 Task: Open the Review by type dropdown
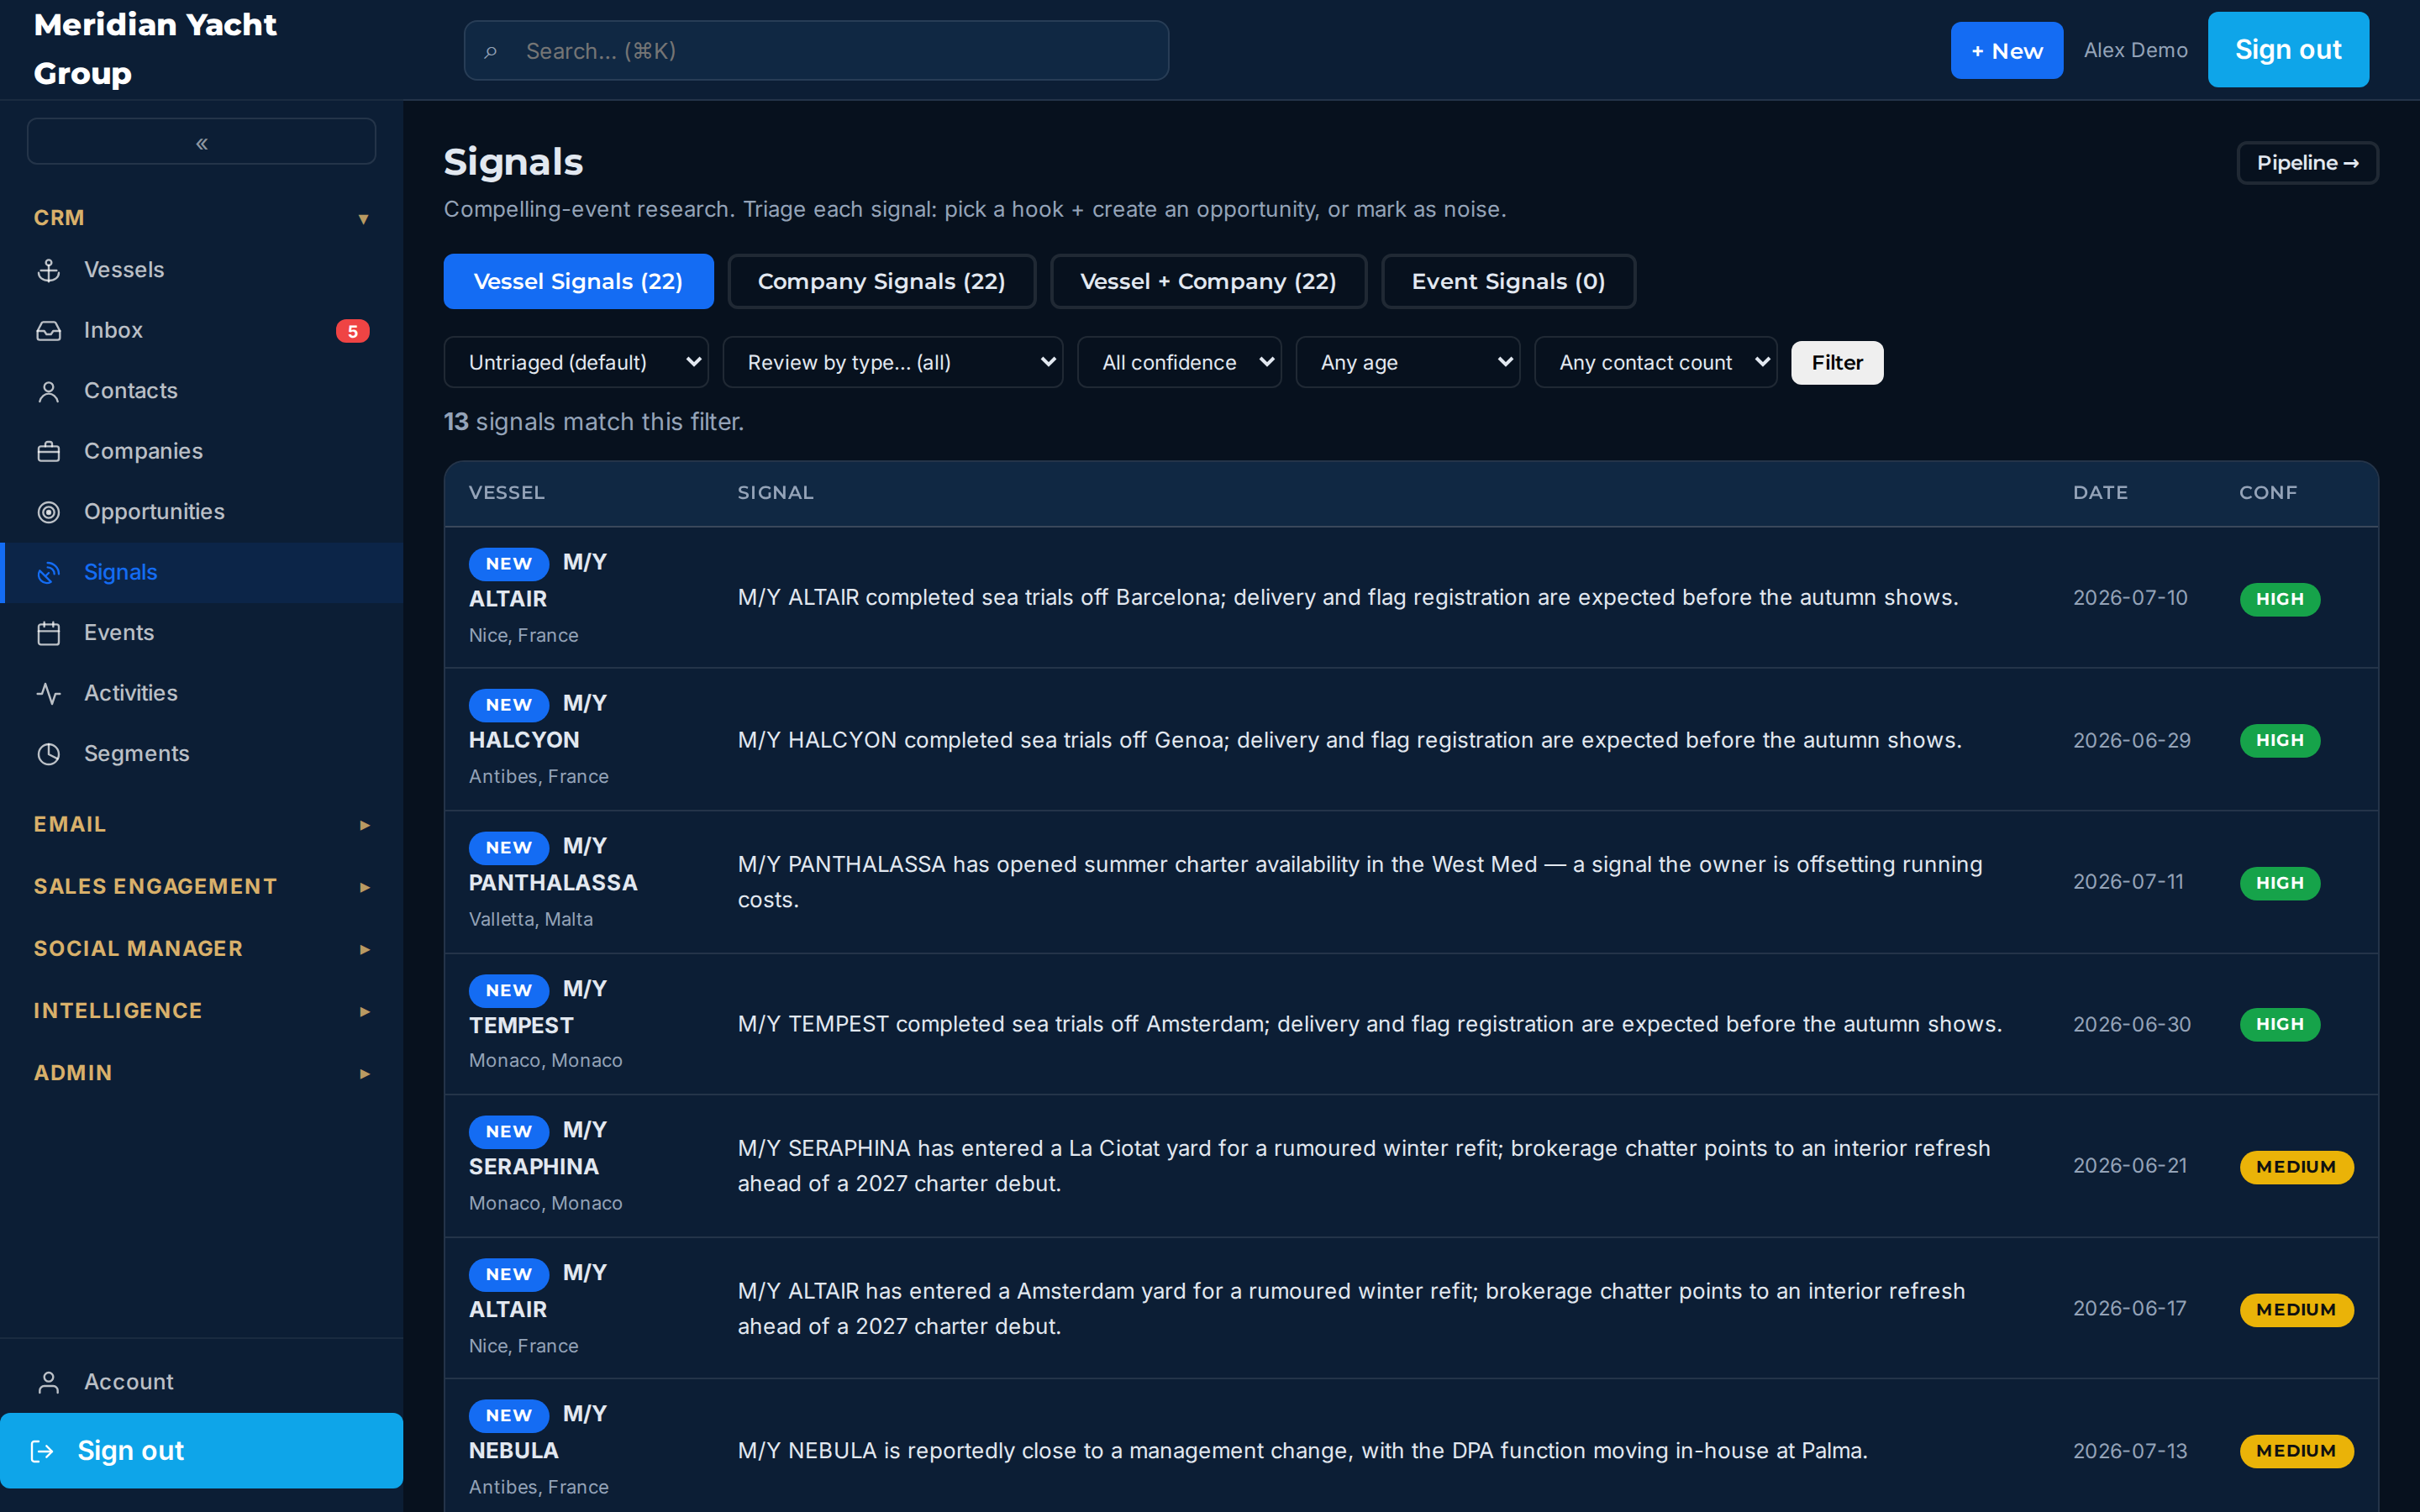point(892,362)
